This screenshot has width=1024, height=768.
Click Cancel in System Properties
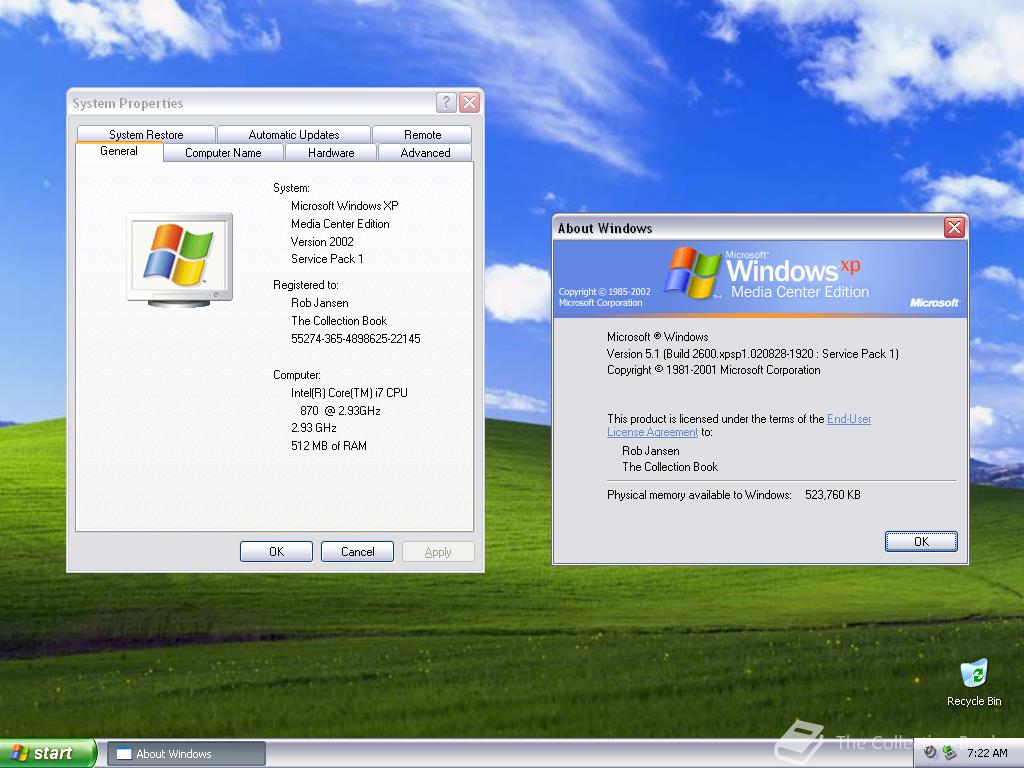point(357,551)
